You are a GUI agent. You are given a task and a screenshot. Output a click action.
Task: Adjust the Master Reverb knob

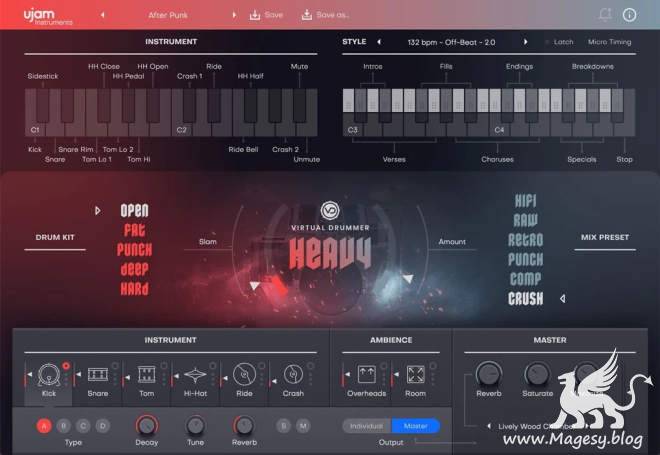pyautogui.click(x=489, y=374)
